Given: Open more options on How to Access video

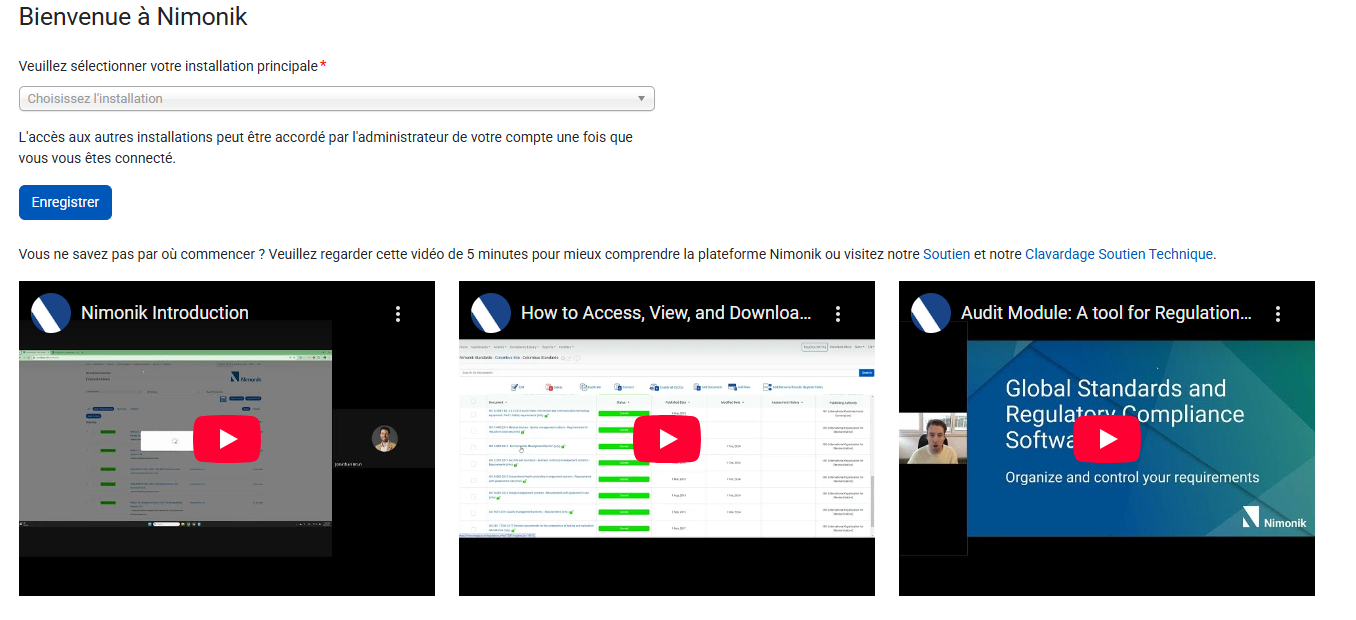Looking at the screenshot, I should point(838,314).
